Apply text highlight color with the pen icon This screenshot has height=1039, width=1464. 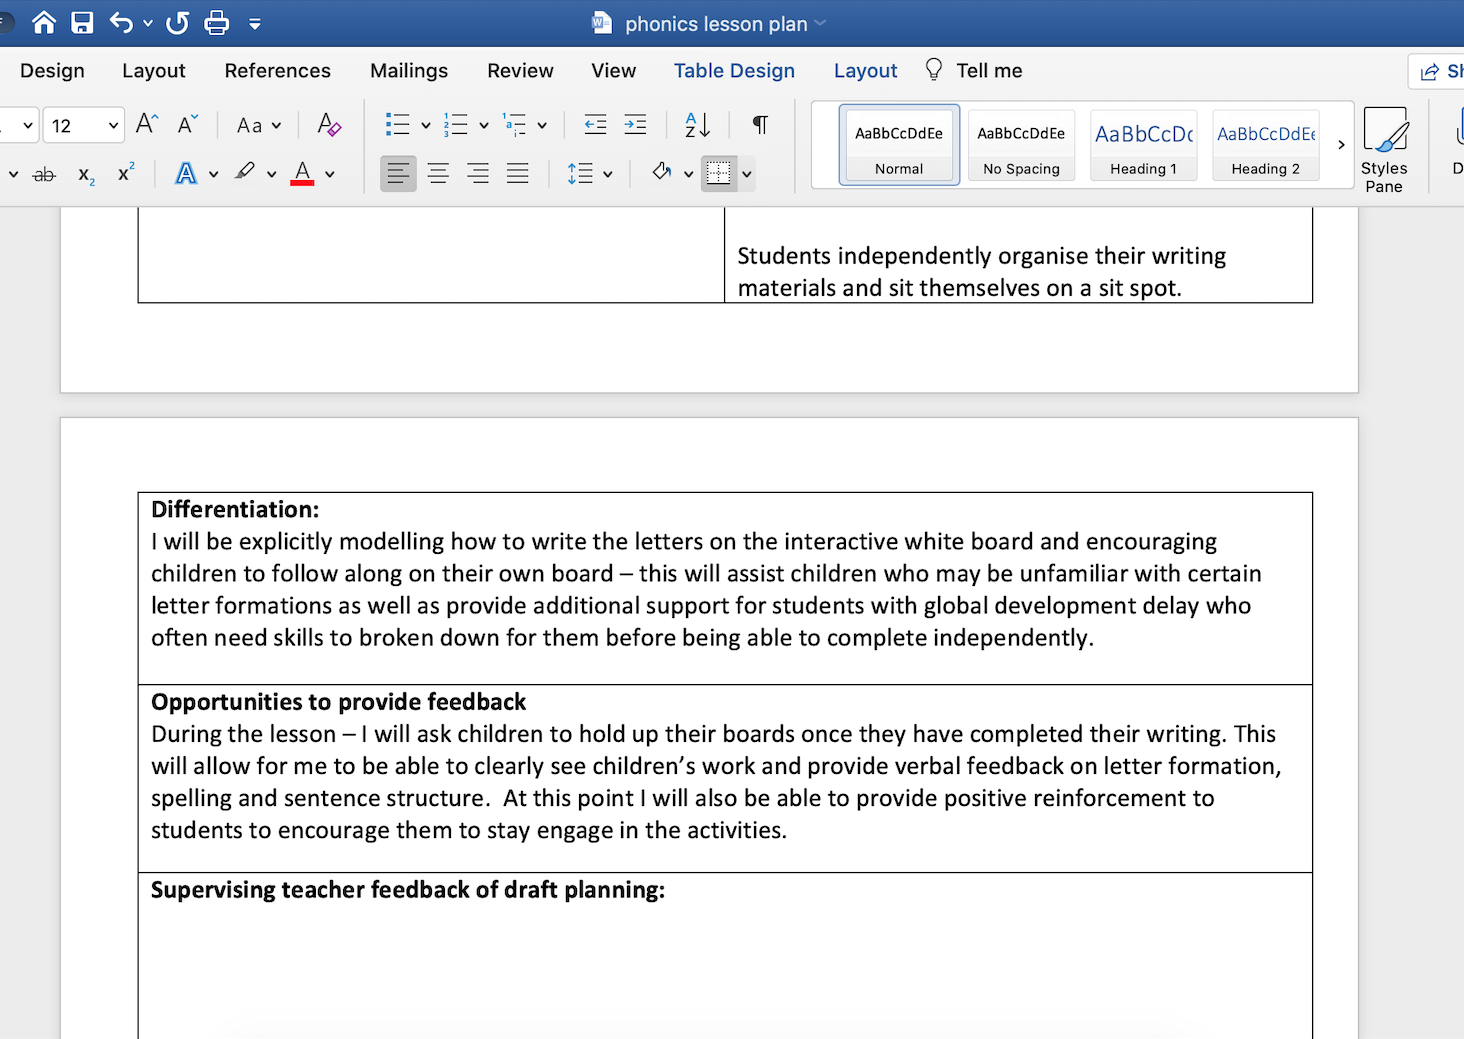tap(245, 172)
